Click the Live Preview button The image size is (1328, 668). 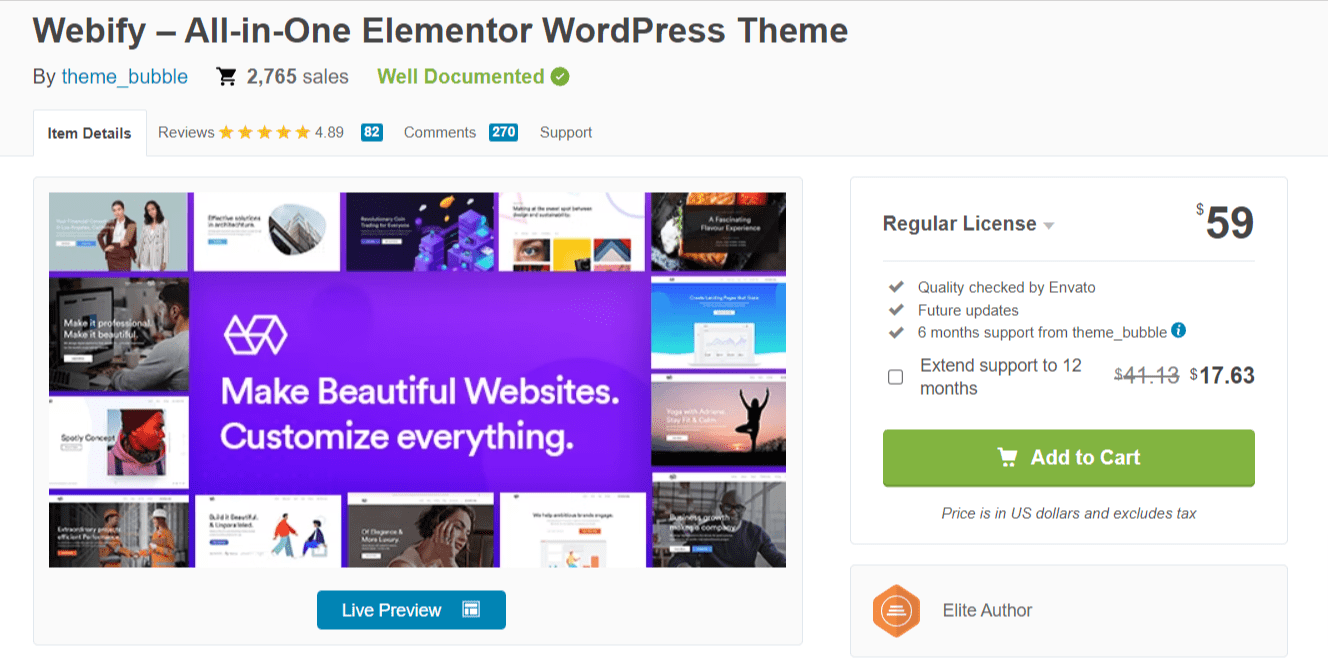[411, 610]
